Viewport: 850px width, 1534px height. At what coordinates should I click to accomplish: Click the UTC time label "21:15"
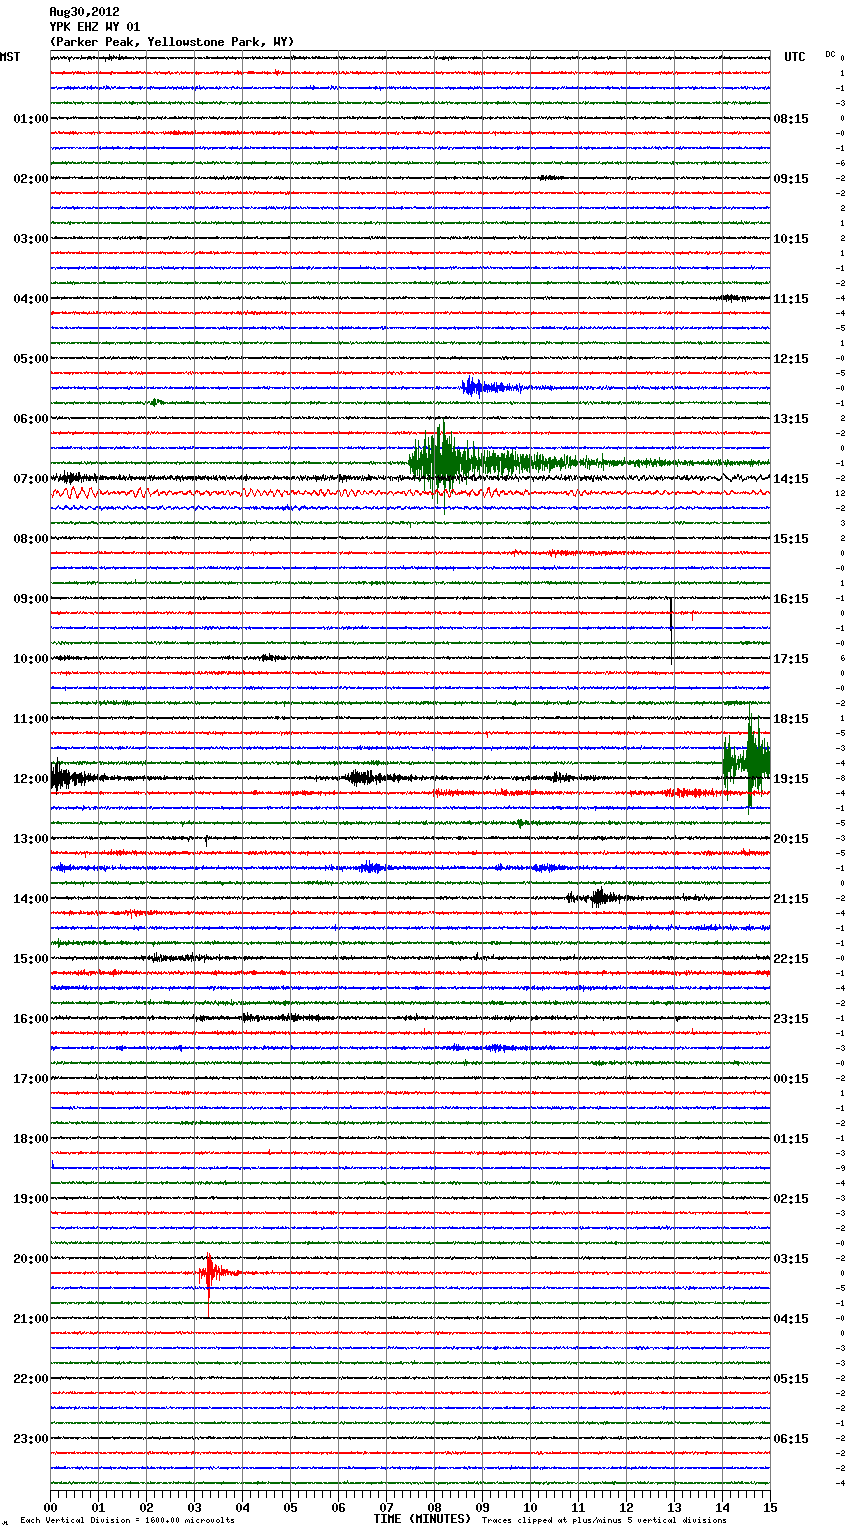(x=791, y=899)
